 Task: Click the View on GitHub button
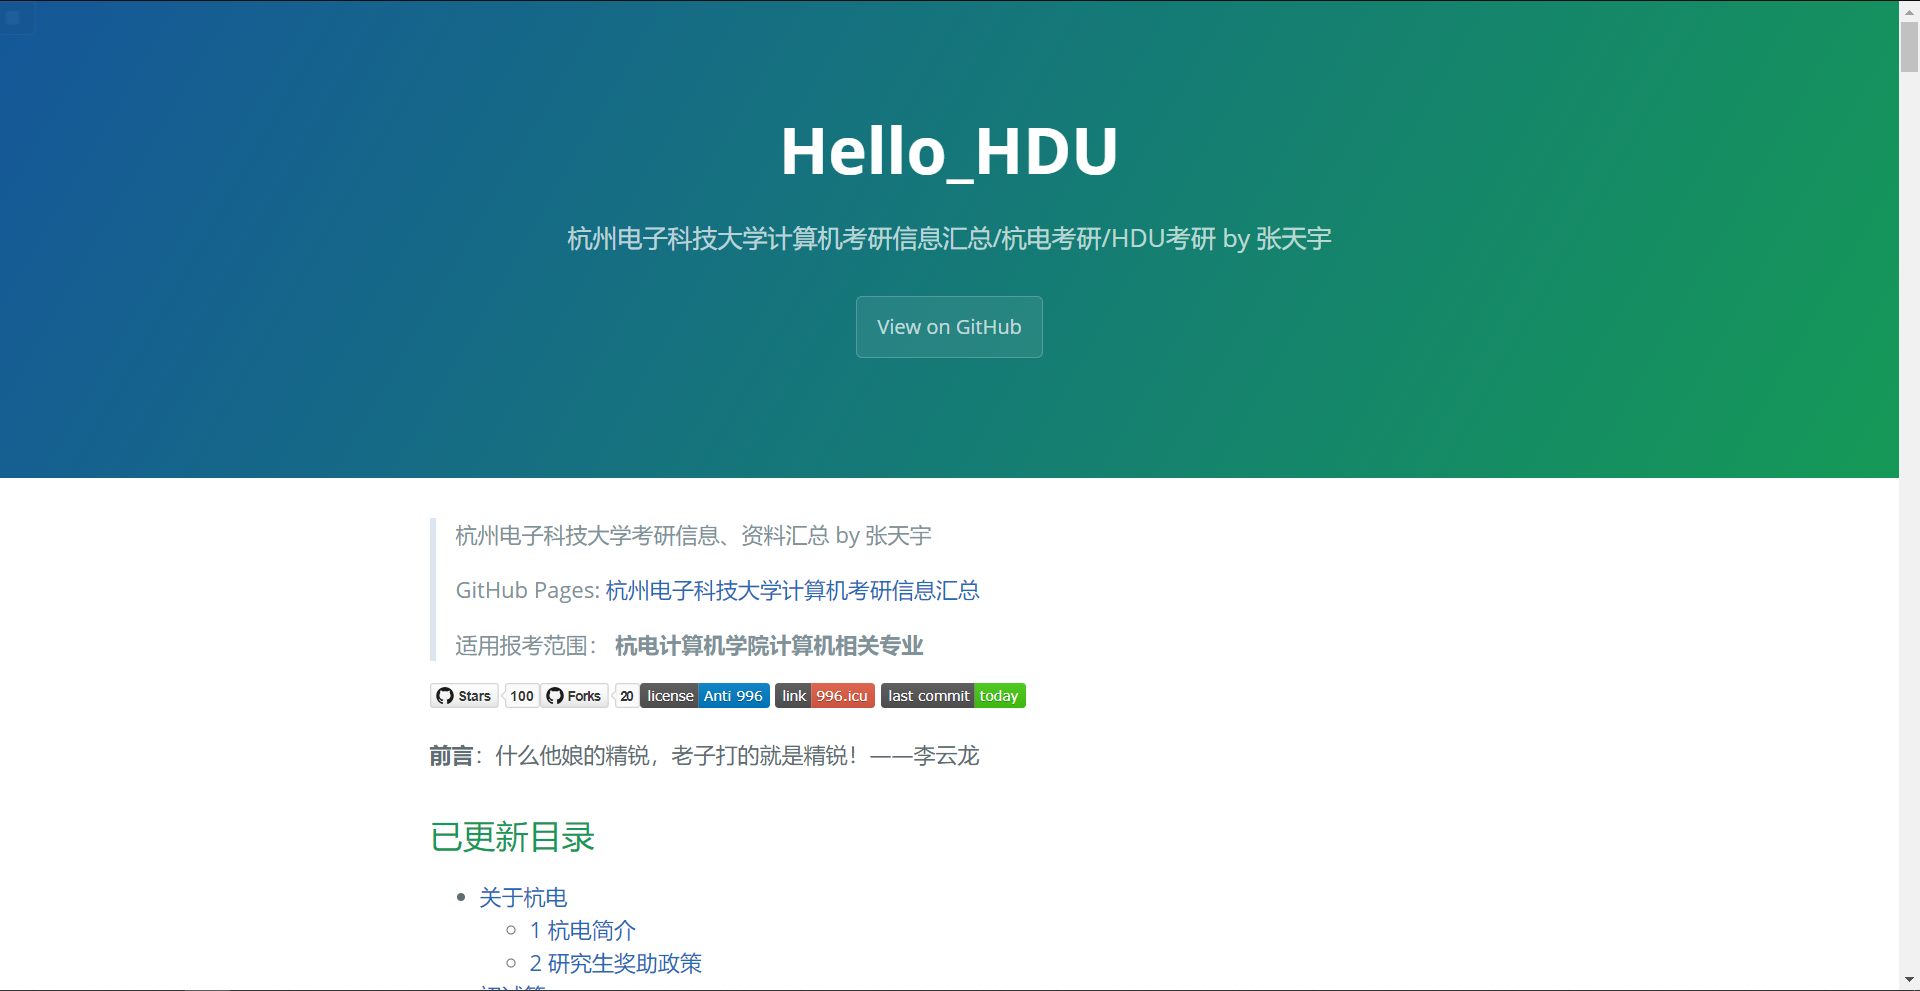tap(949, 327)
